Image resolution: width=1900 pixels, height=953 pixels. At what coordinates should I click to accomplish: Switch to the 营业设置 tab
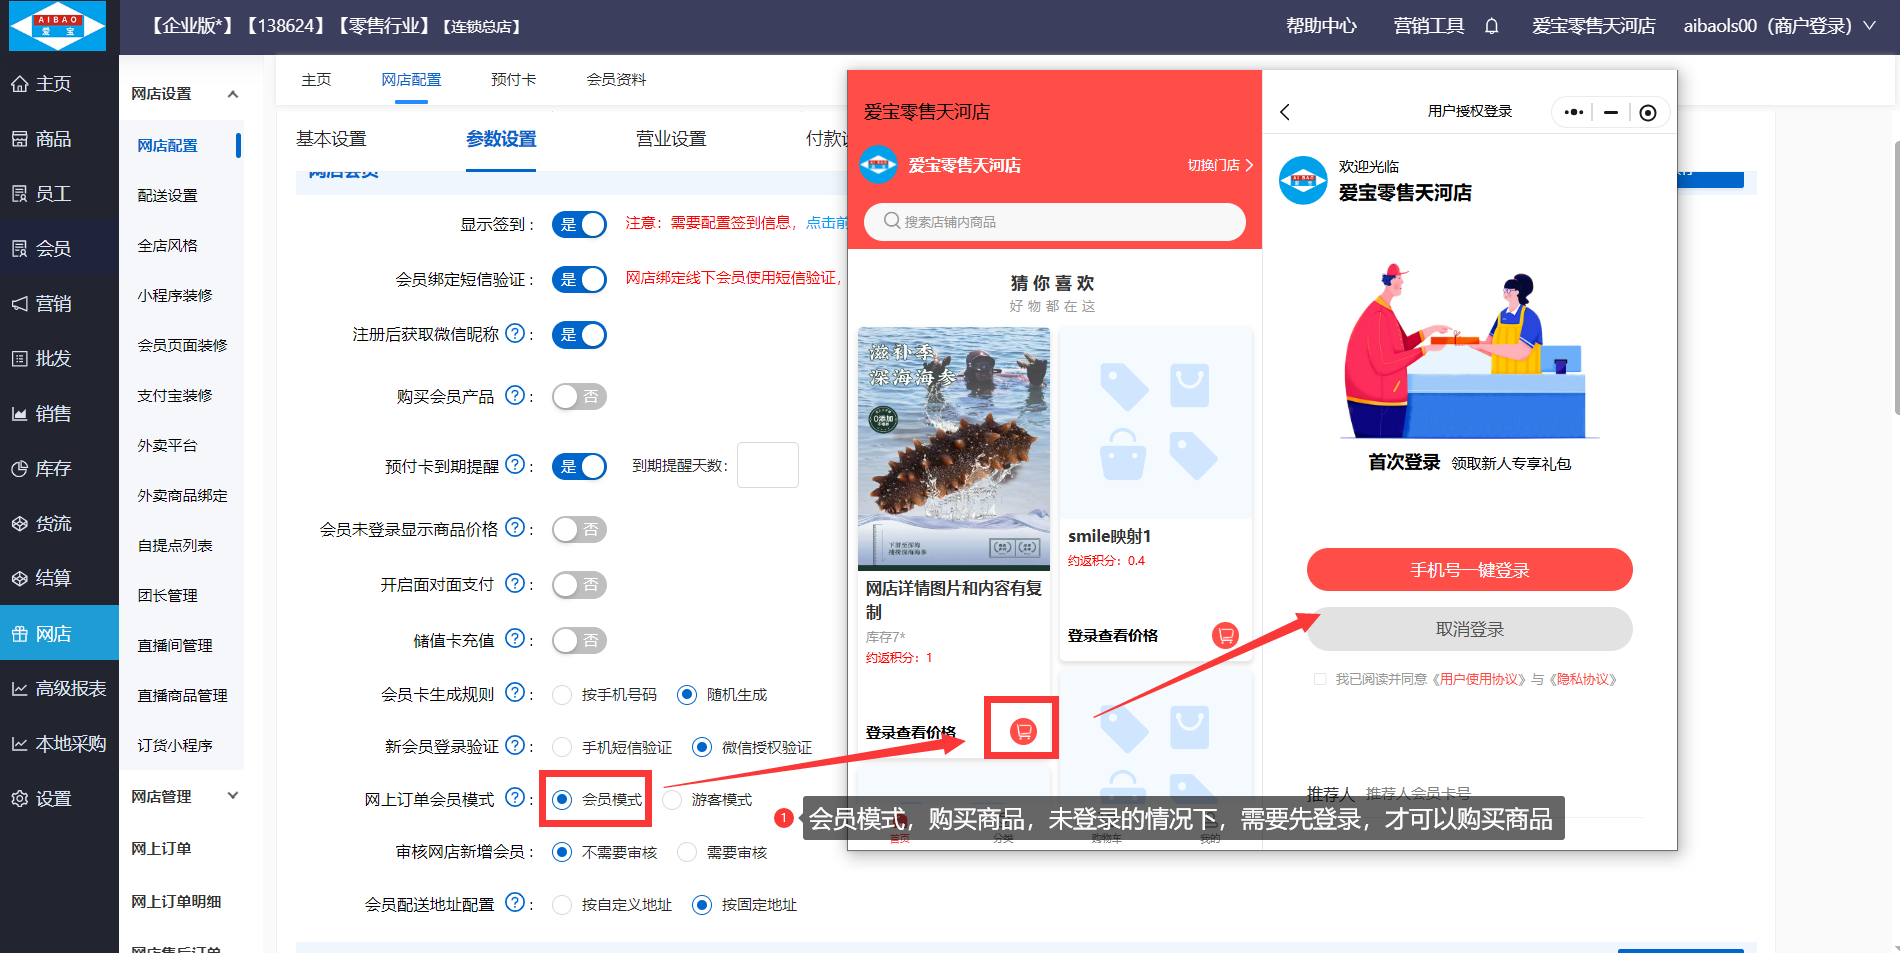(671, 139)
